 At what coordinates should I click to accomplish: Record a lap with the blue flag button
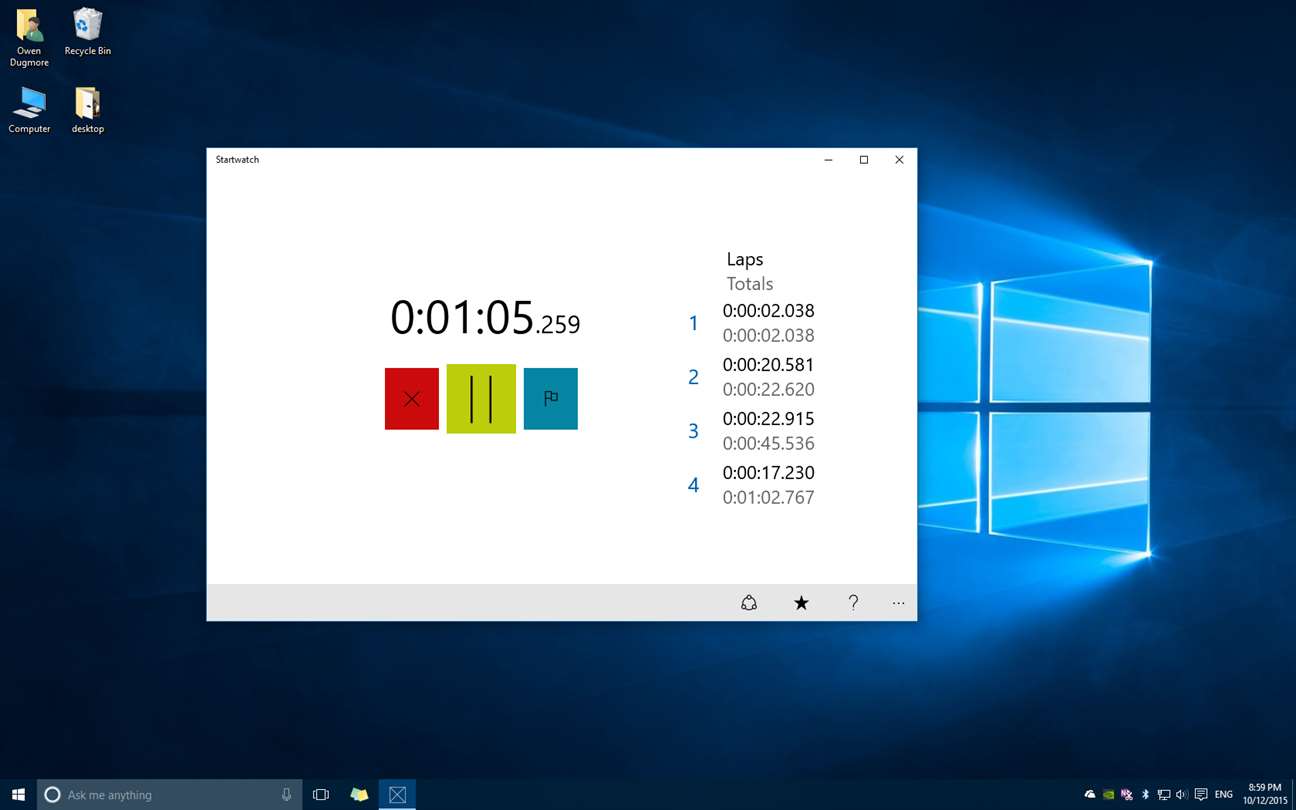(x=550, y=398)
